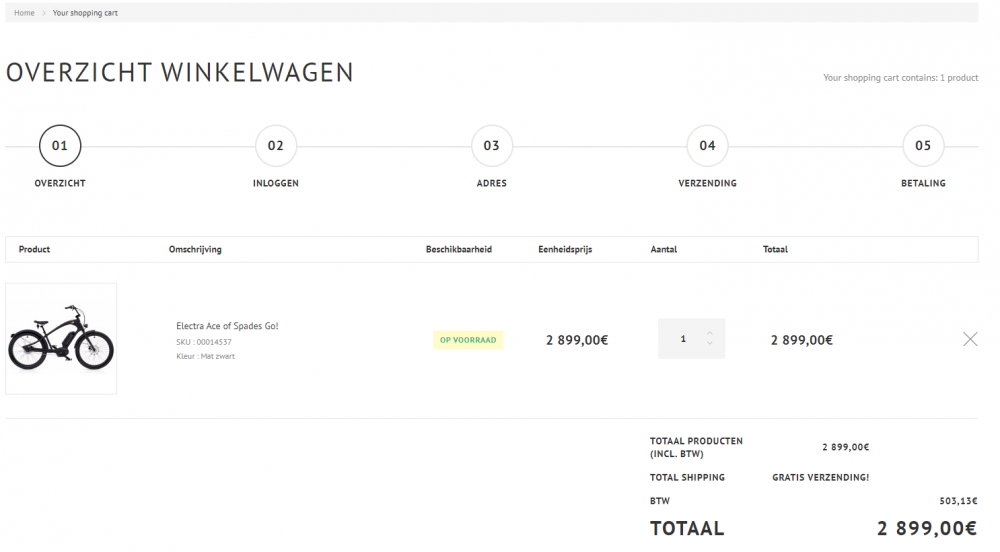Remove the Electra bike from cart
Screen dimensions: 1000x552
pyautogui.click(x=969, y=339)
